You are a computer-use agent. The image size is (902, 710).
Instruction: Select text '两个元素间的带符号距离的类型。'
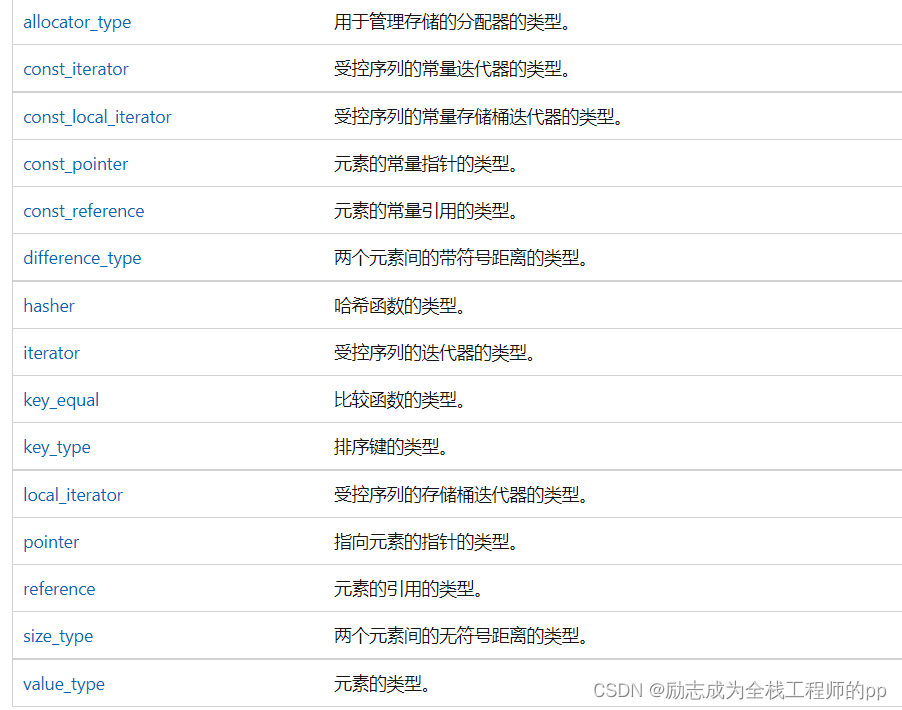pyautogui.click(x=461, y=258)
